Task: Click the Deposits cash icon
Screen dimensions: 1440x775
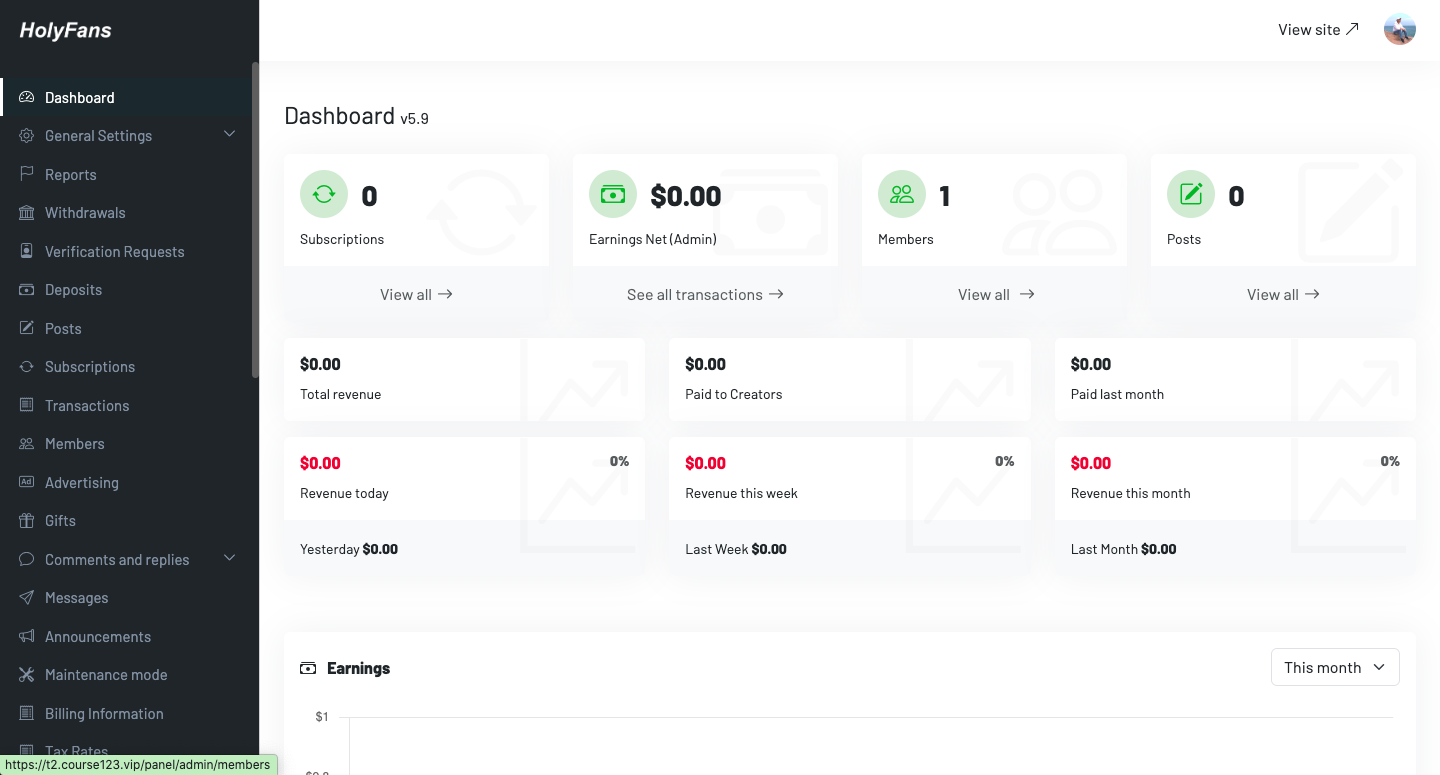Action: tap(27, 289)
